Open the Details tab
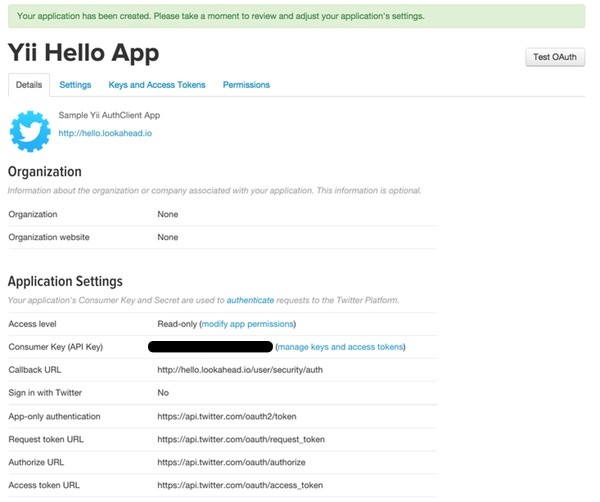Viewport: 600px width, 502px height. coord(29,85)
